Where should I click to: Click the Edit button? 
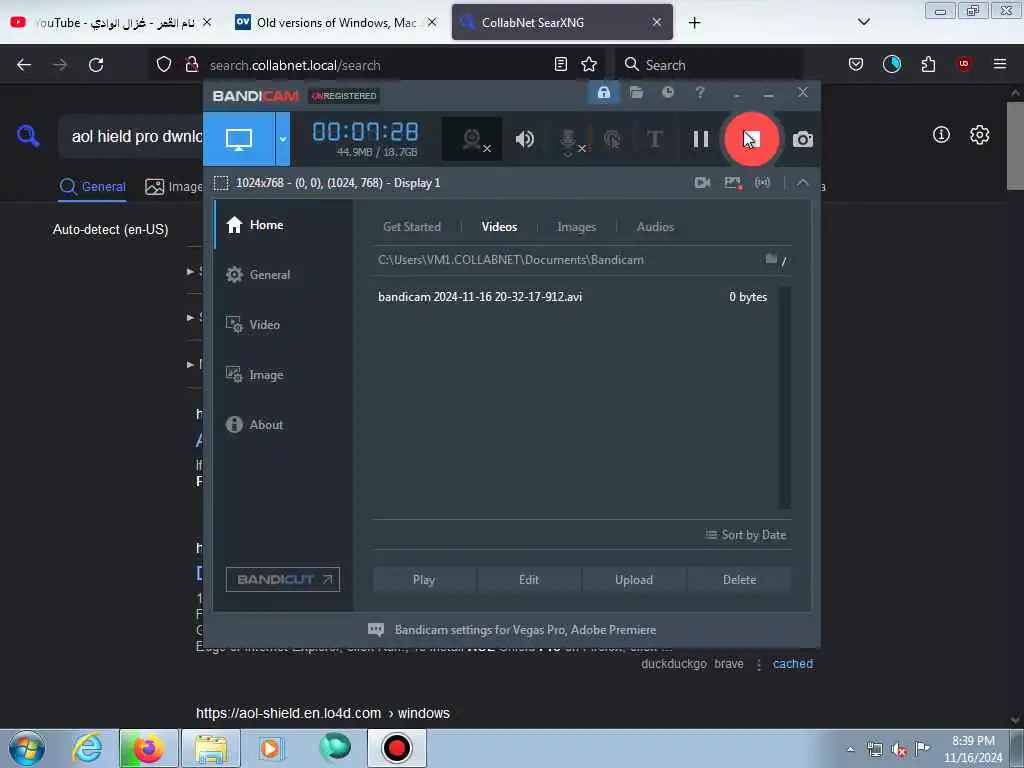point(529,580)
